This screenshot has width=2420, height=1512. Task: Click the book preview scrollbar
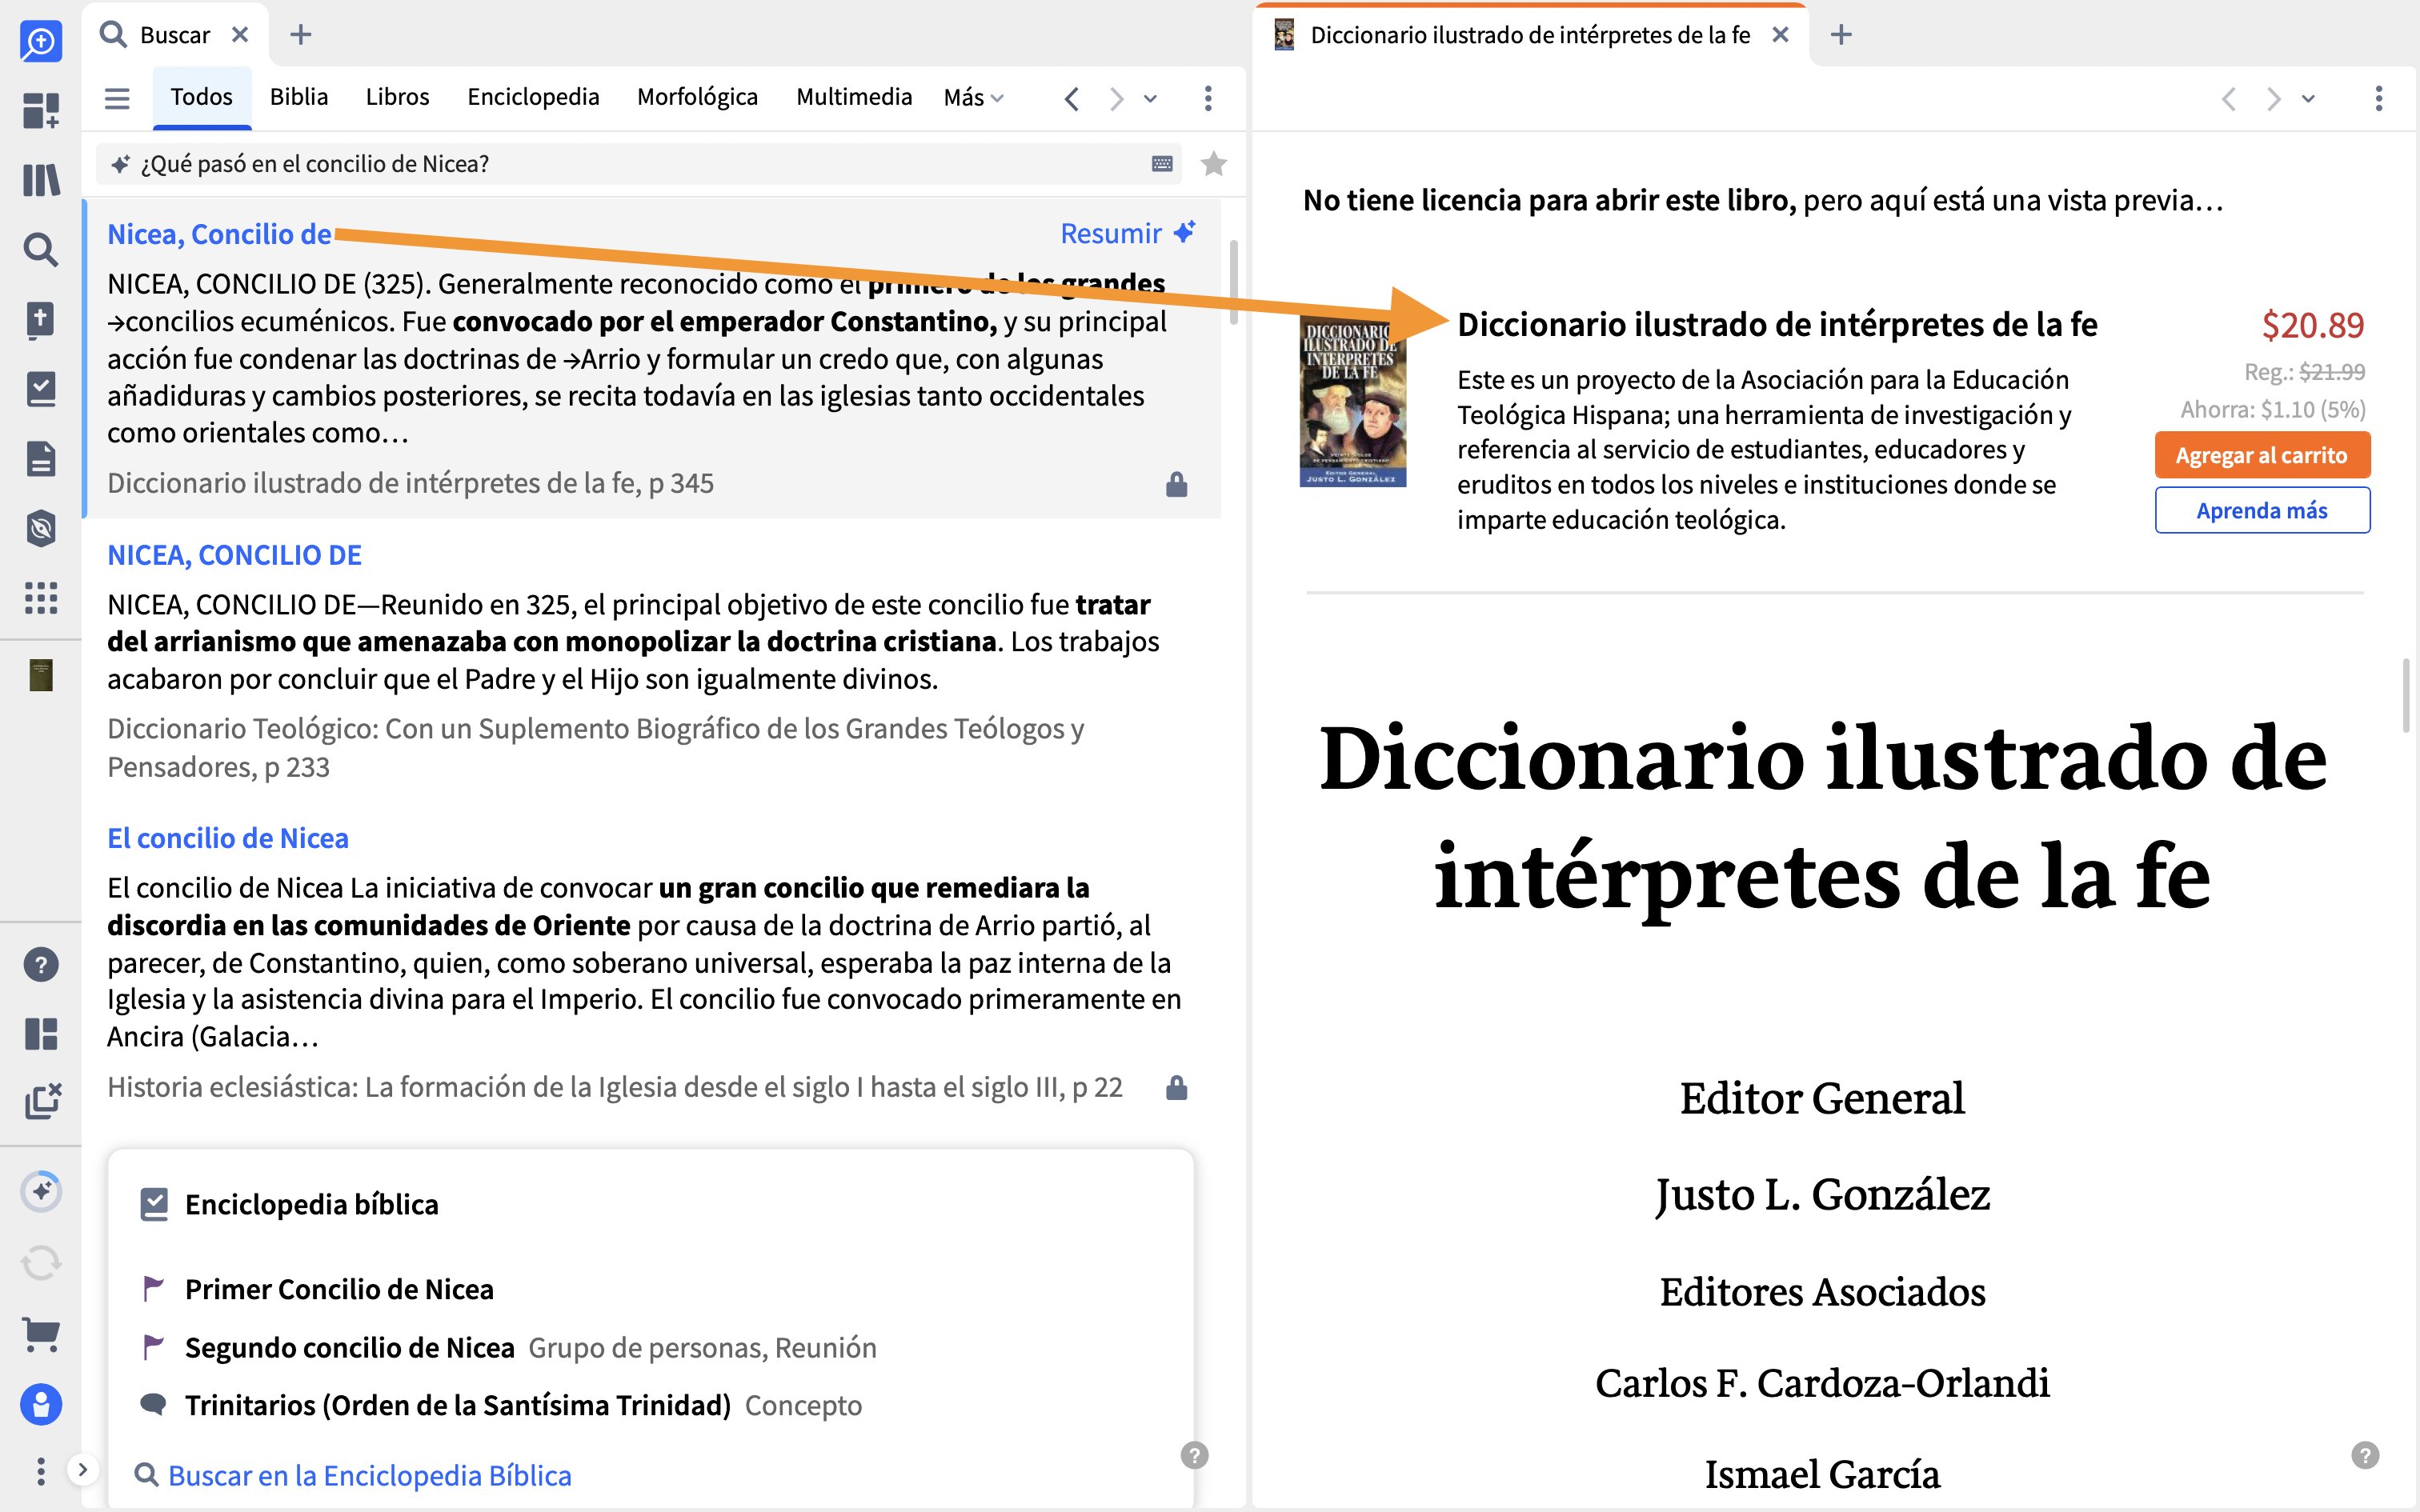2405,696
